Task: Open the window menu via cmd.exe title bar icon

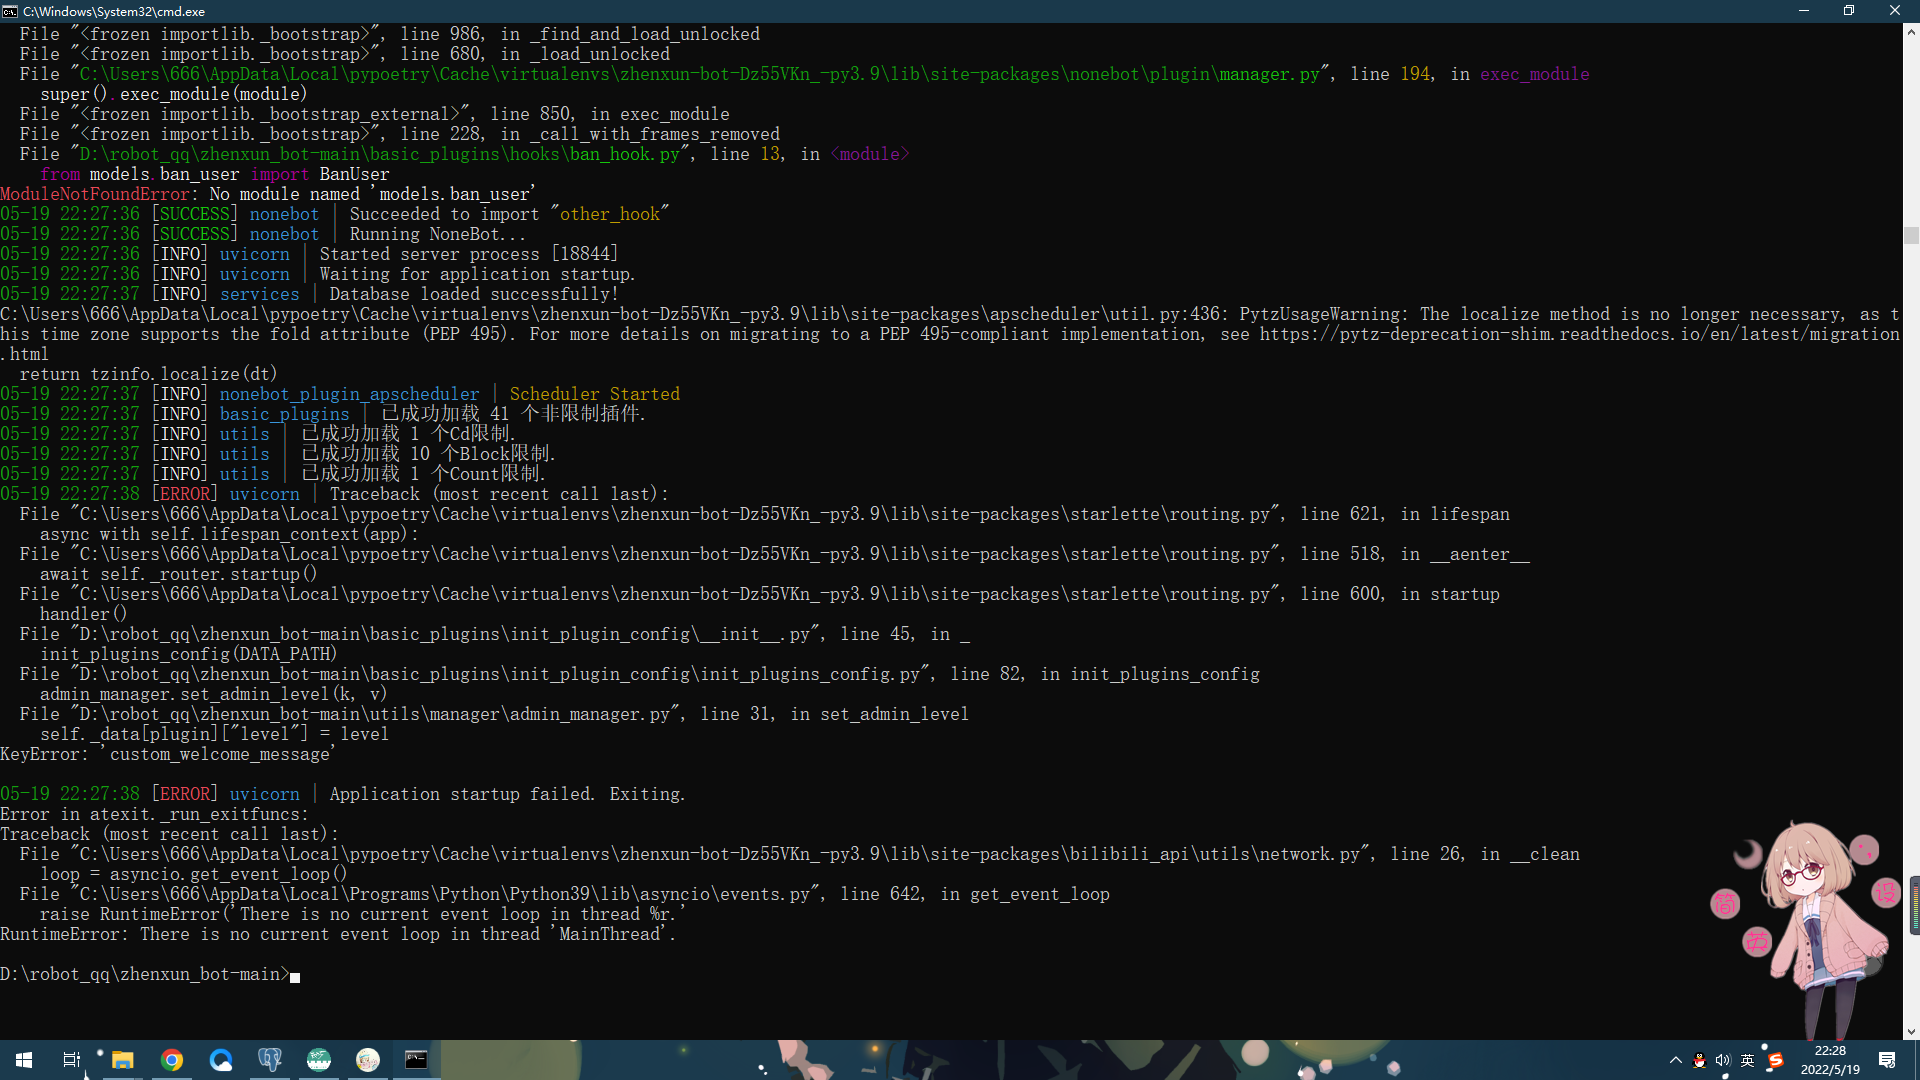Action: pos(11,11)
